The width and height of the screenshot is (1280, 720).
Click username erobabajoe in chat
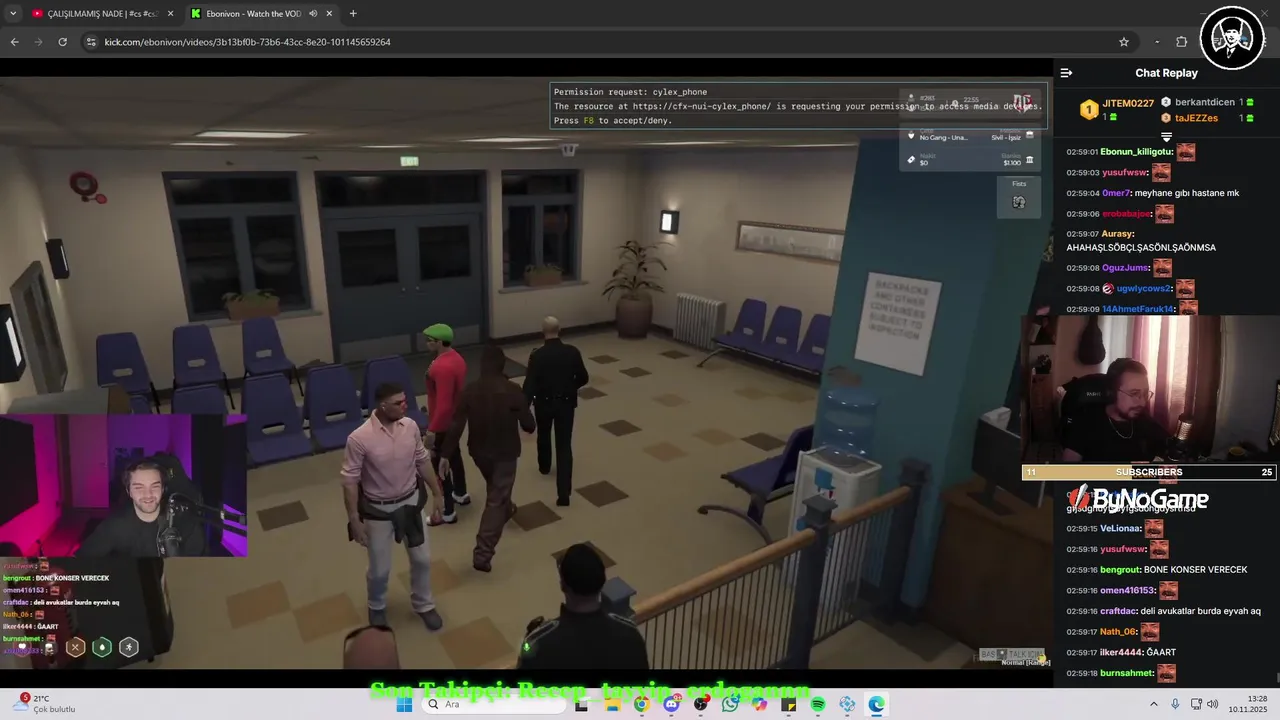click(1126, 214)
